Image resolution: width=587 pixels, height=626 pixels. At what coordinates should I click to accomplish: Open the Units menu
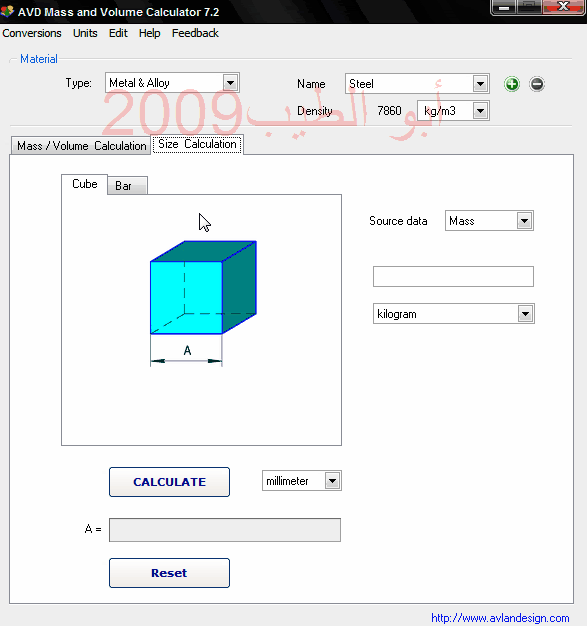tap(85, 33)
